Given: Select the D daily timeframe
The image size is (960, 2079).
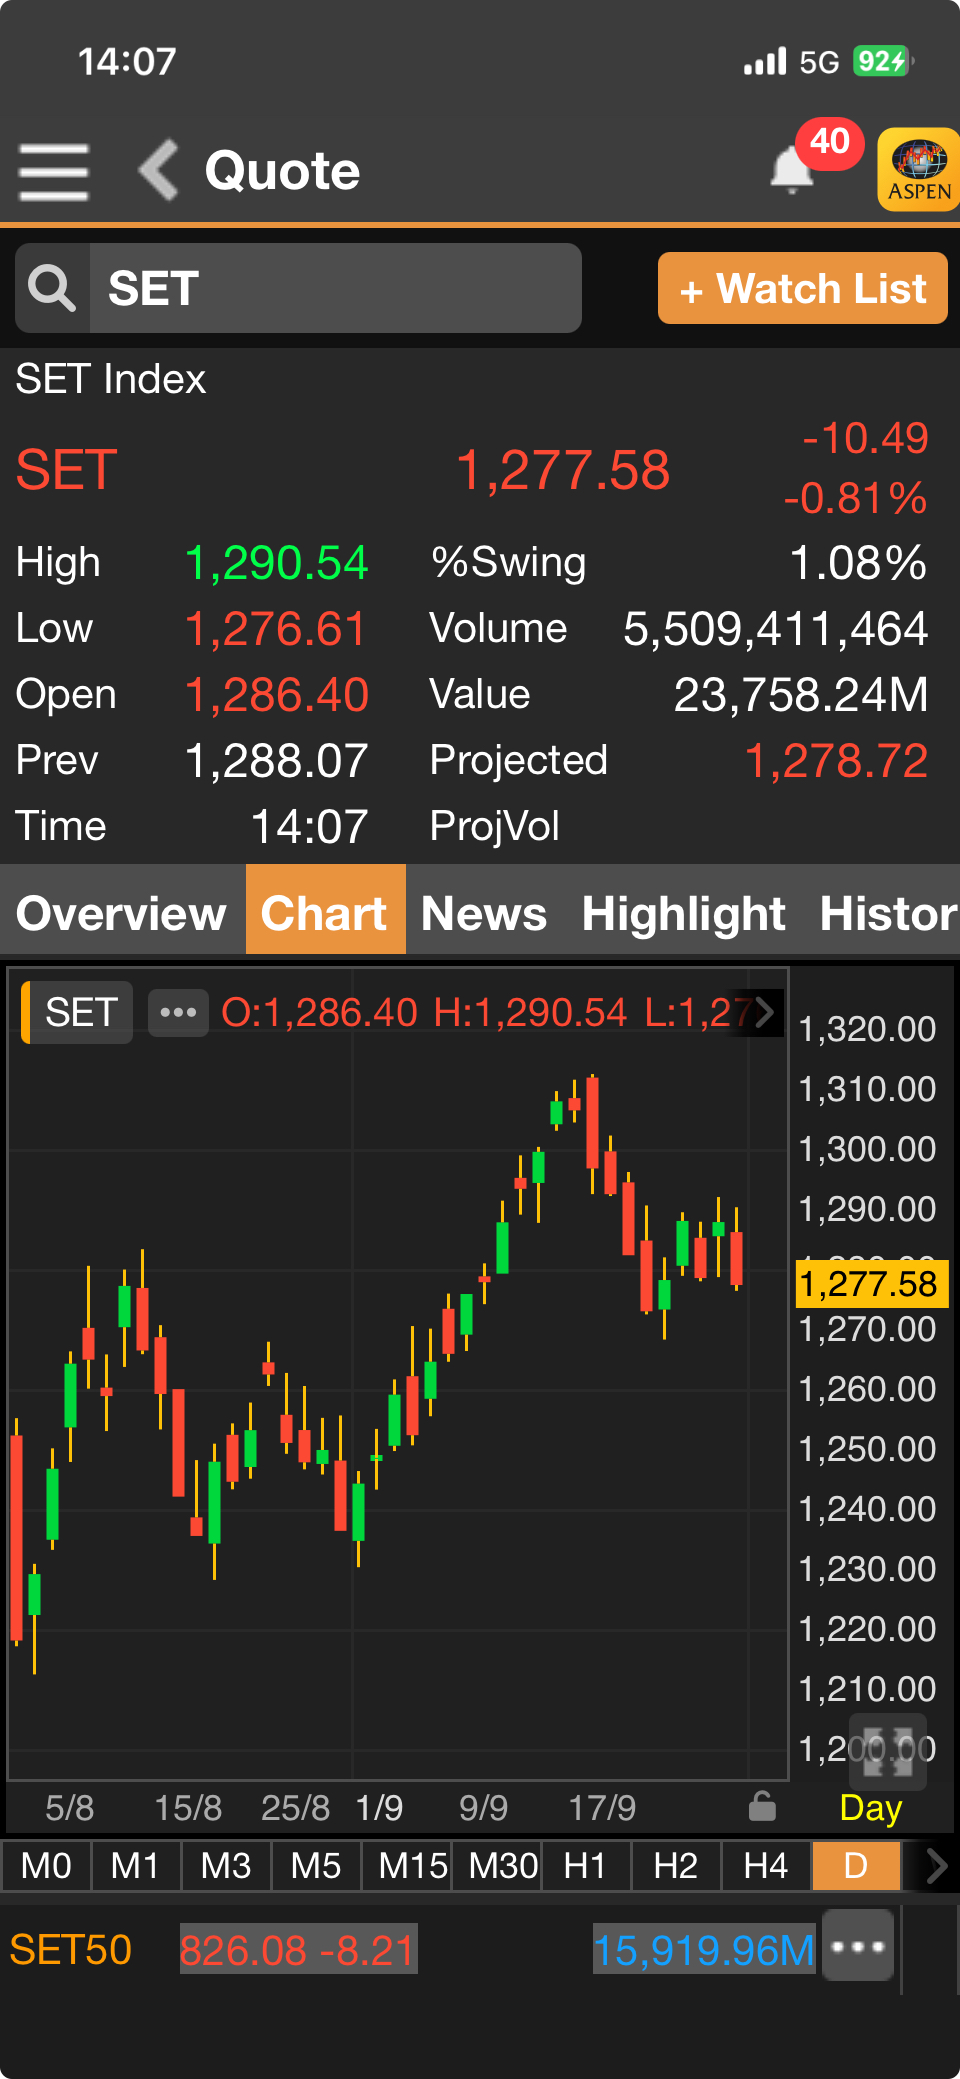Looking at the screenshot, I should (x=856, y=1866).
